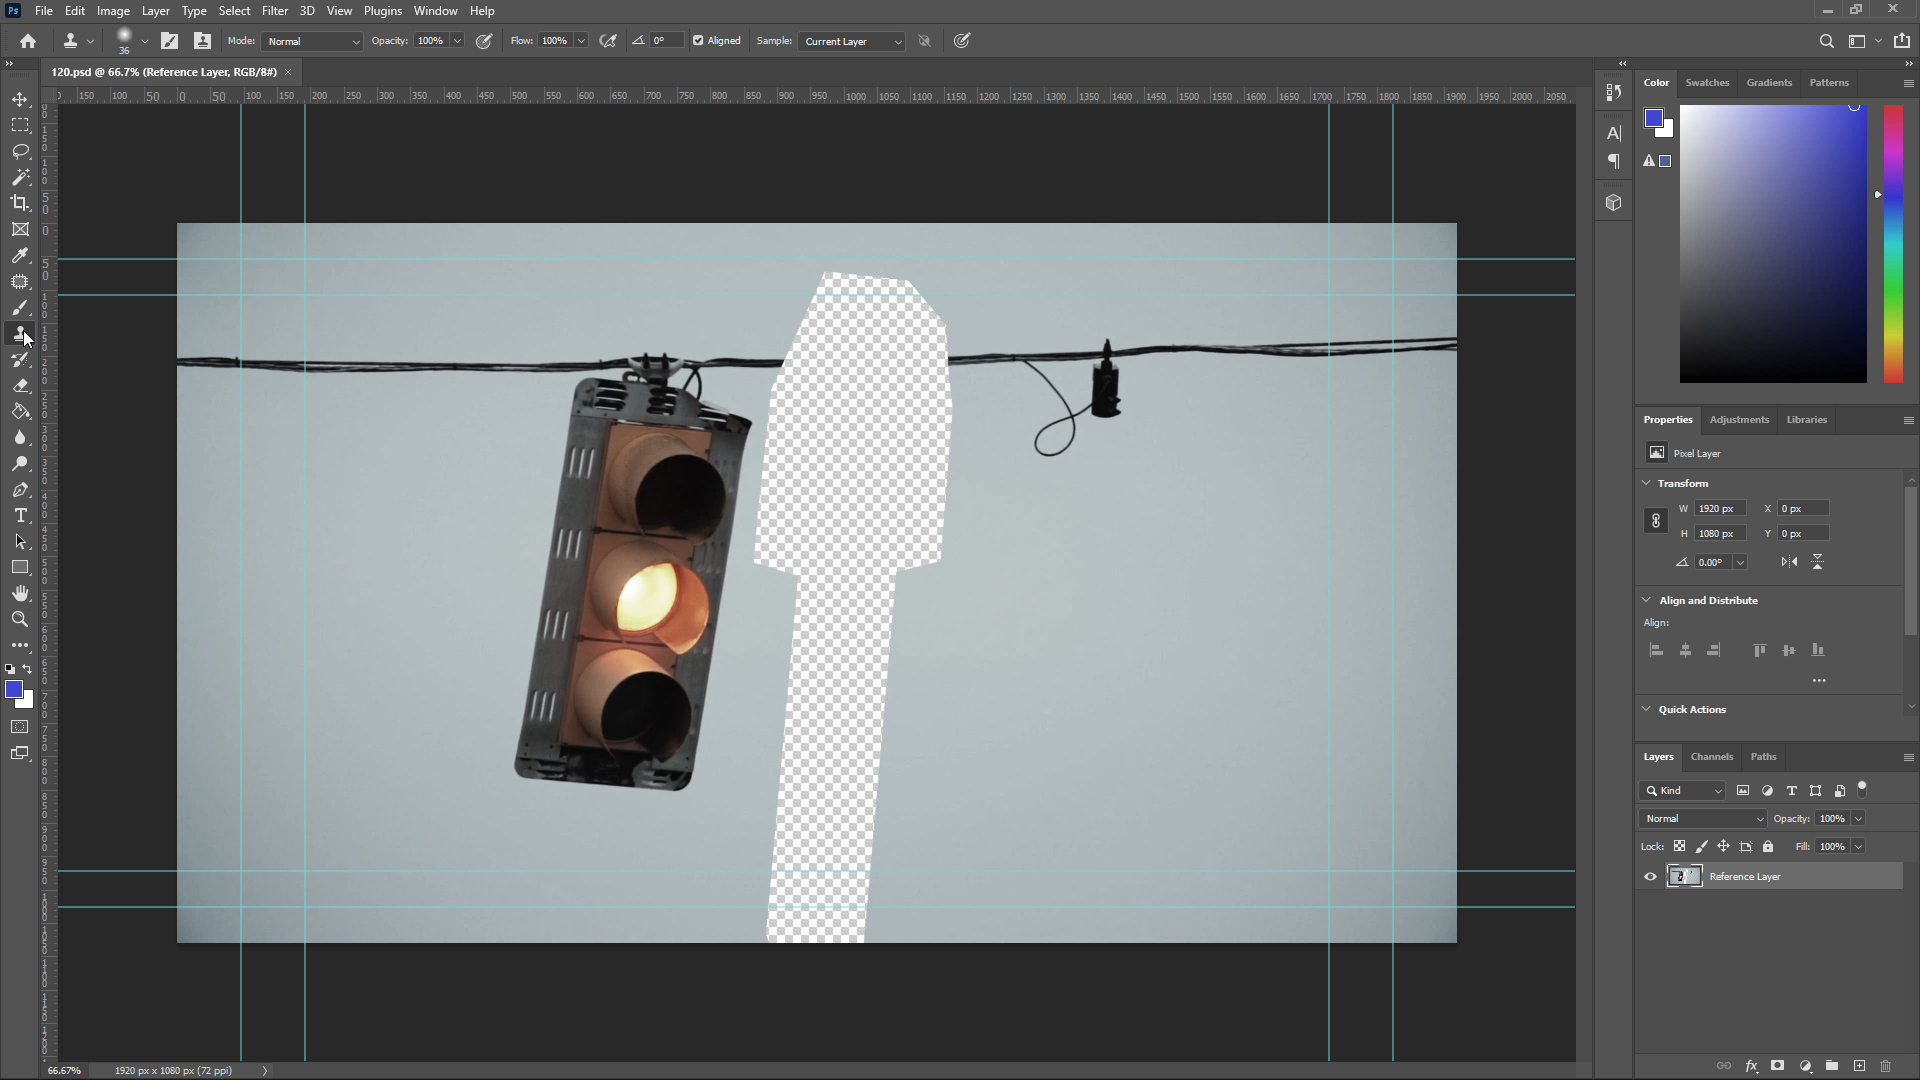Screen dimensions: 1920x1080
Task: Select the Path Selection tool
Action: [20, 541]
